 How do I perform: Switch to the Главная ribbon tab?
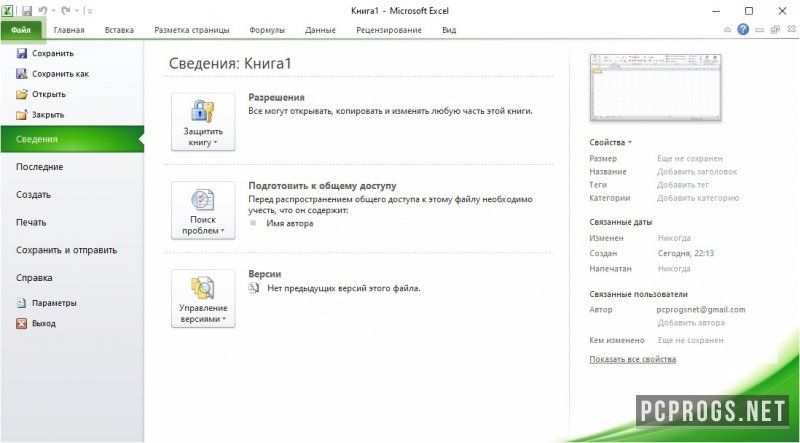click(x=69, y=30)
